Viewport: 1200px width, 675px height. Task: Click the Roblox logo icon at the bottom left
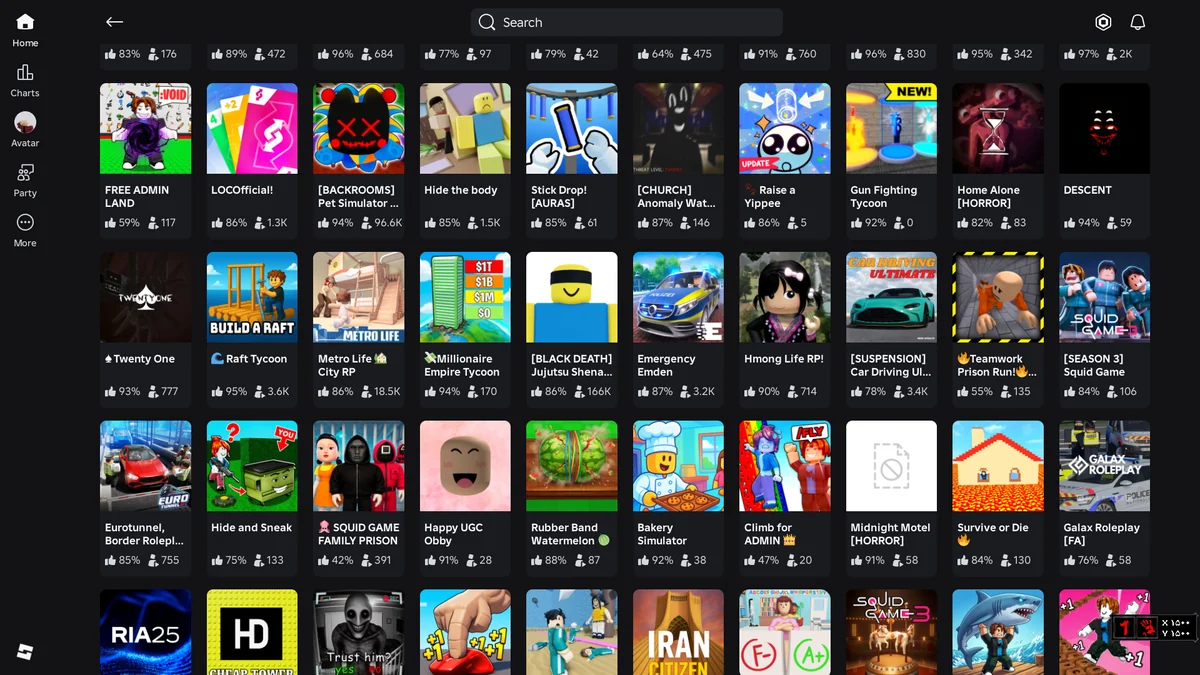click(25, 652)
